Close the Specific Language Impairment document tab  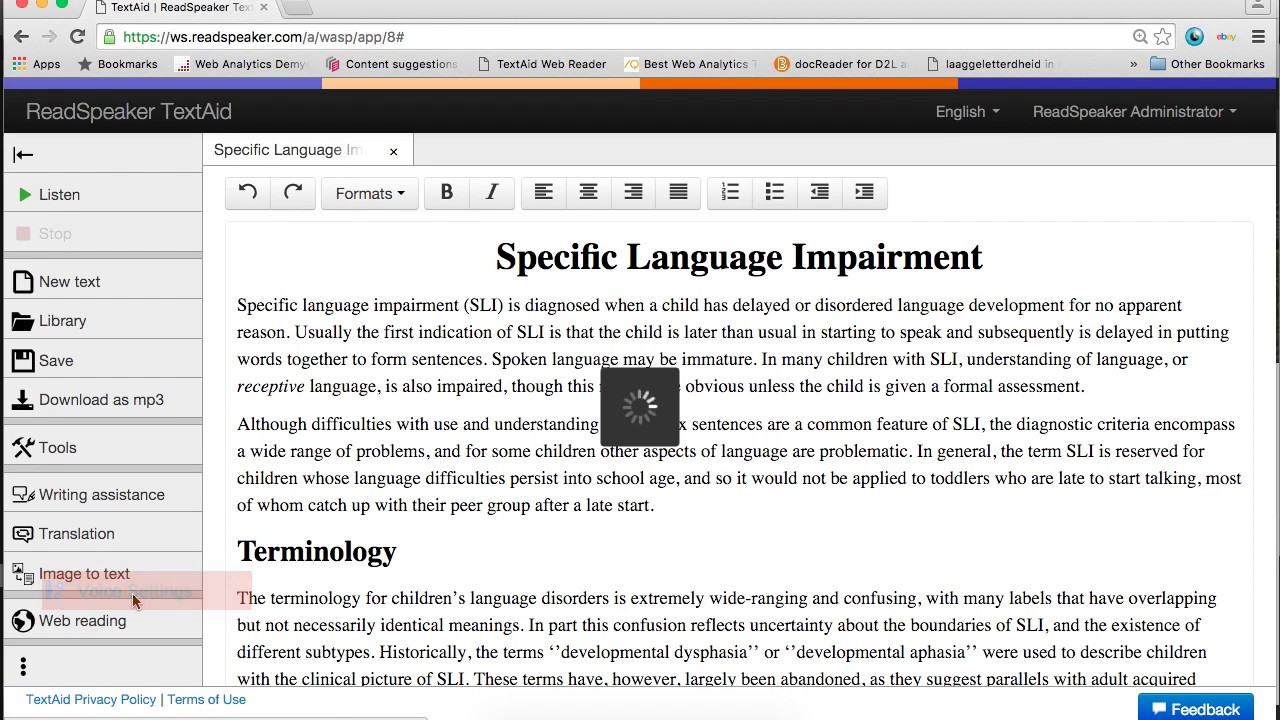[393, 151]
